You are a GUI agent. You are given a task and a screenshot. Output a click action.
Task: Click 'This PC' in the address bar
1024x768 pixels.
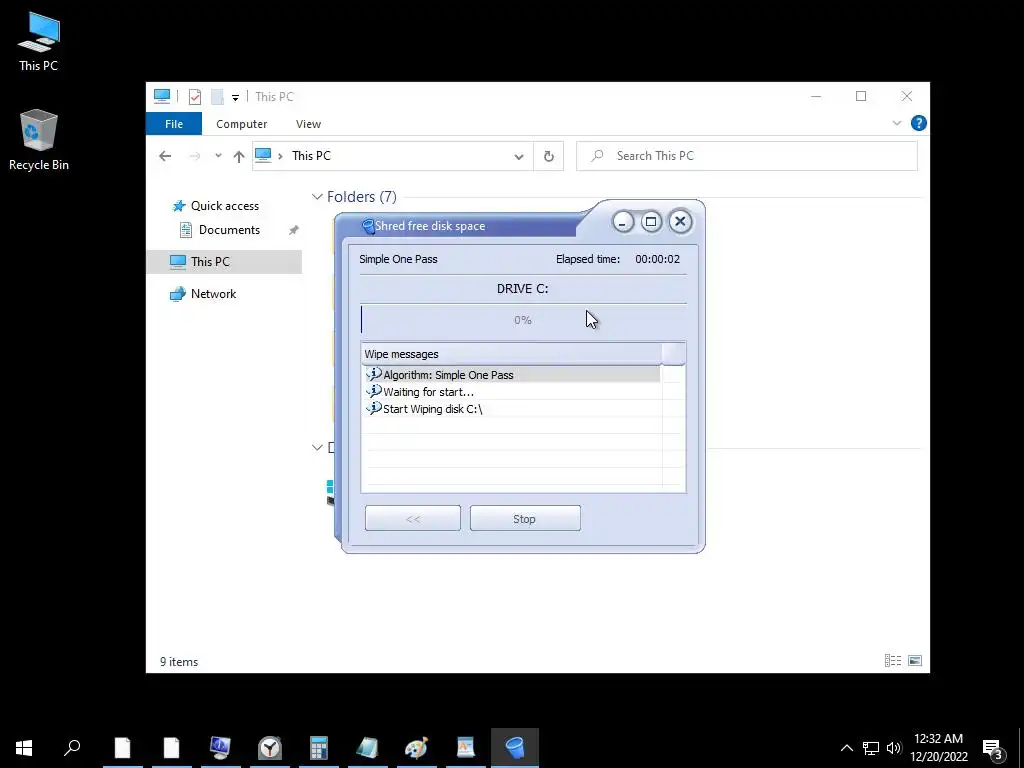pyautogui.click(x=312, y=156)
